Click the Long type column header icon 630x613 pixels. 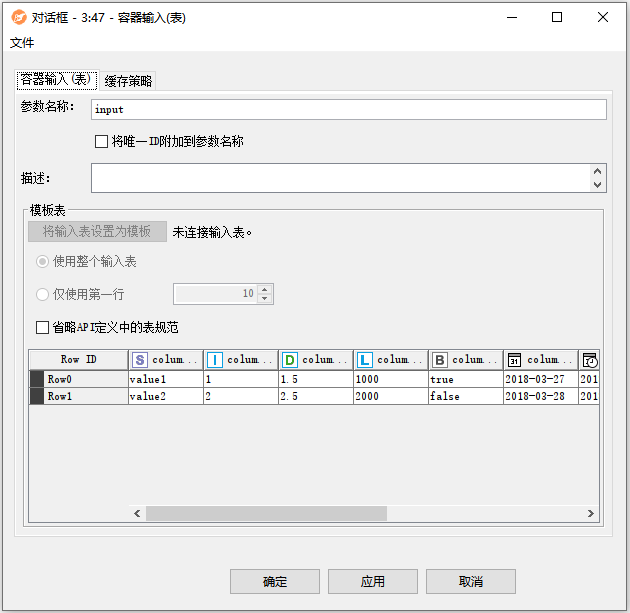click(365, 360)
